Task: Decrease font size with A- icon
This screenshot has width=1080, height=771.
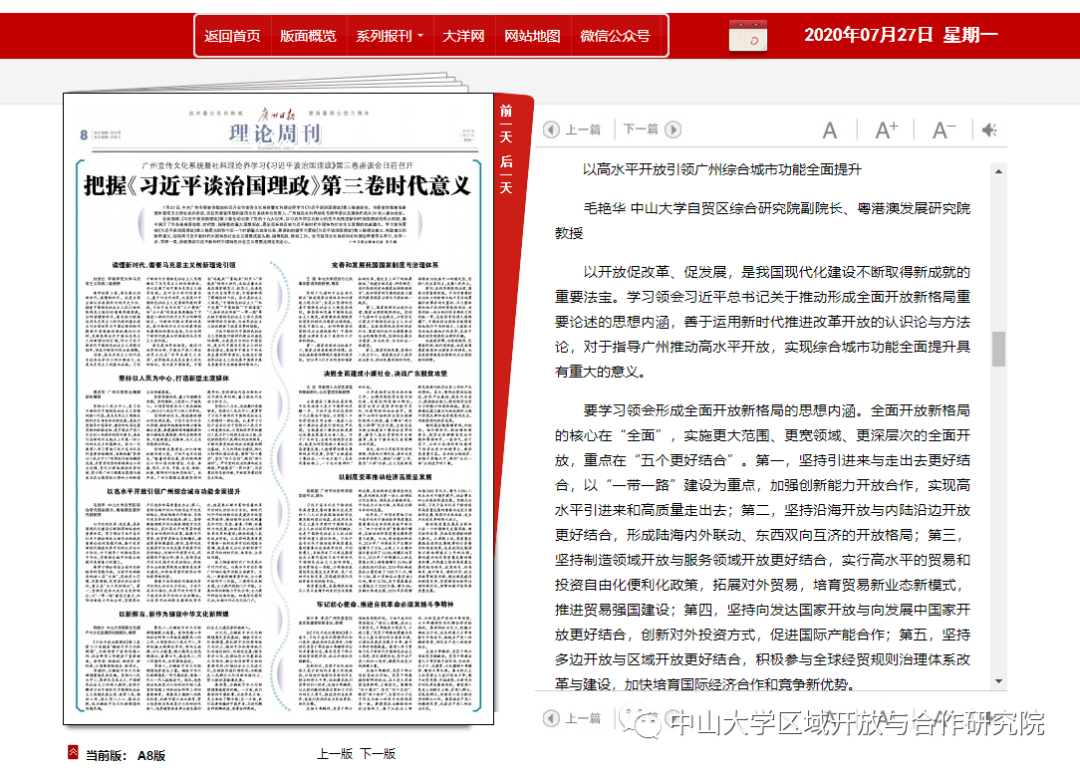Action: pyautogui.click(x=944, y=130)
